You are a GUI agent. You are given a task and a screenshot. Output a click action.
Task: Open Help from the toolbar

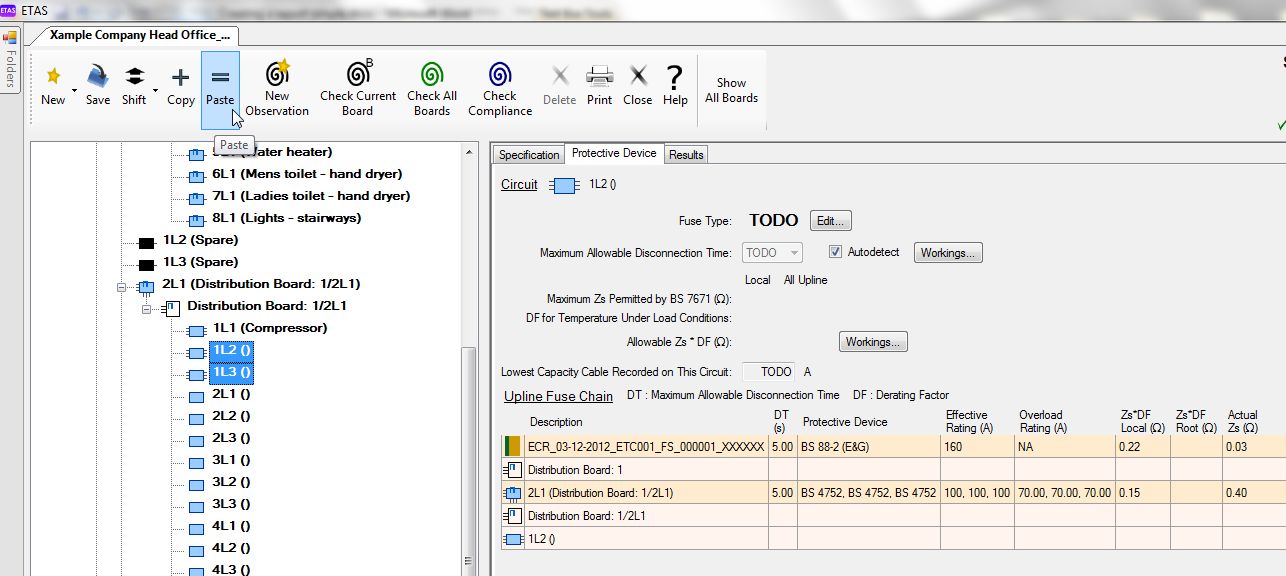pos(675,85)
